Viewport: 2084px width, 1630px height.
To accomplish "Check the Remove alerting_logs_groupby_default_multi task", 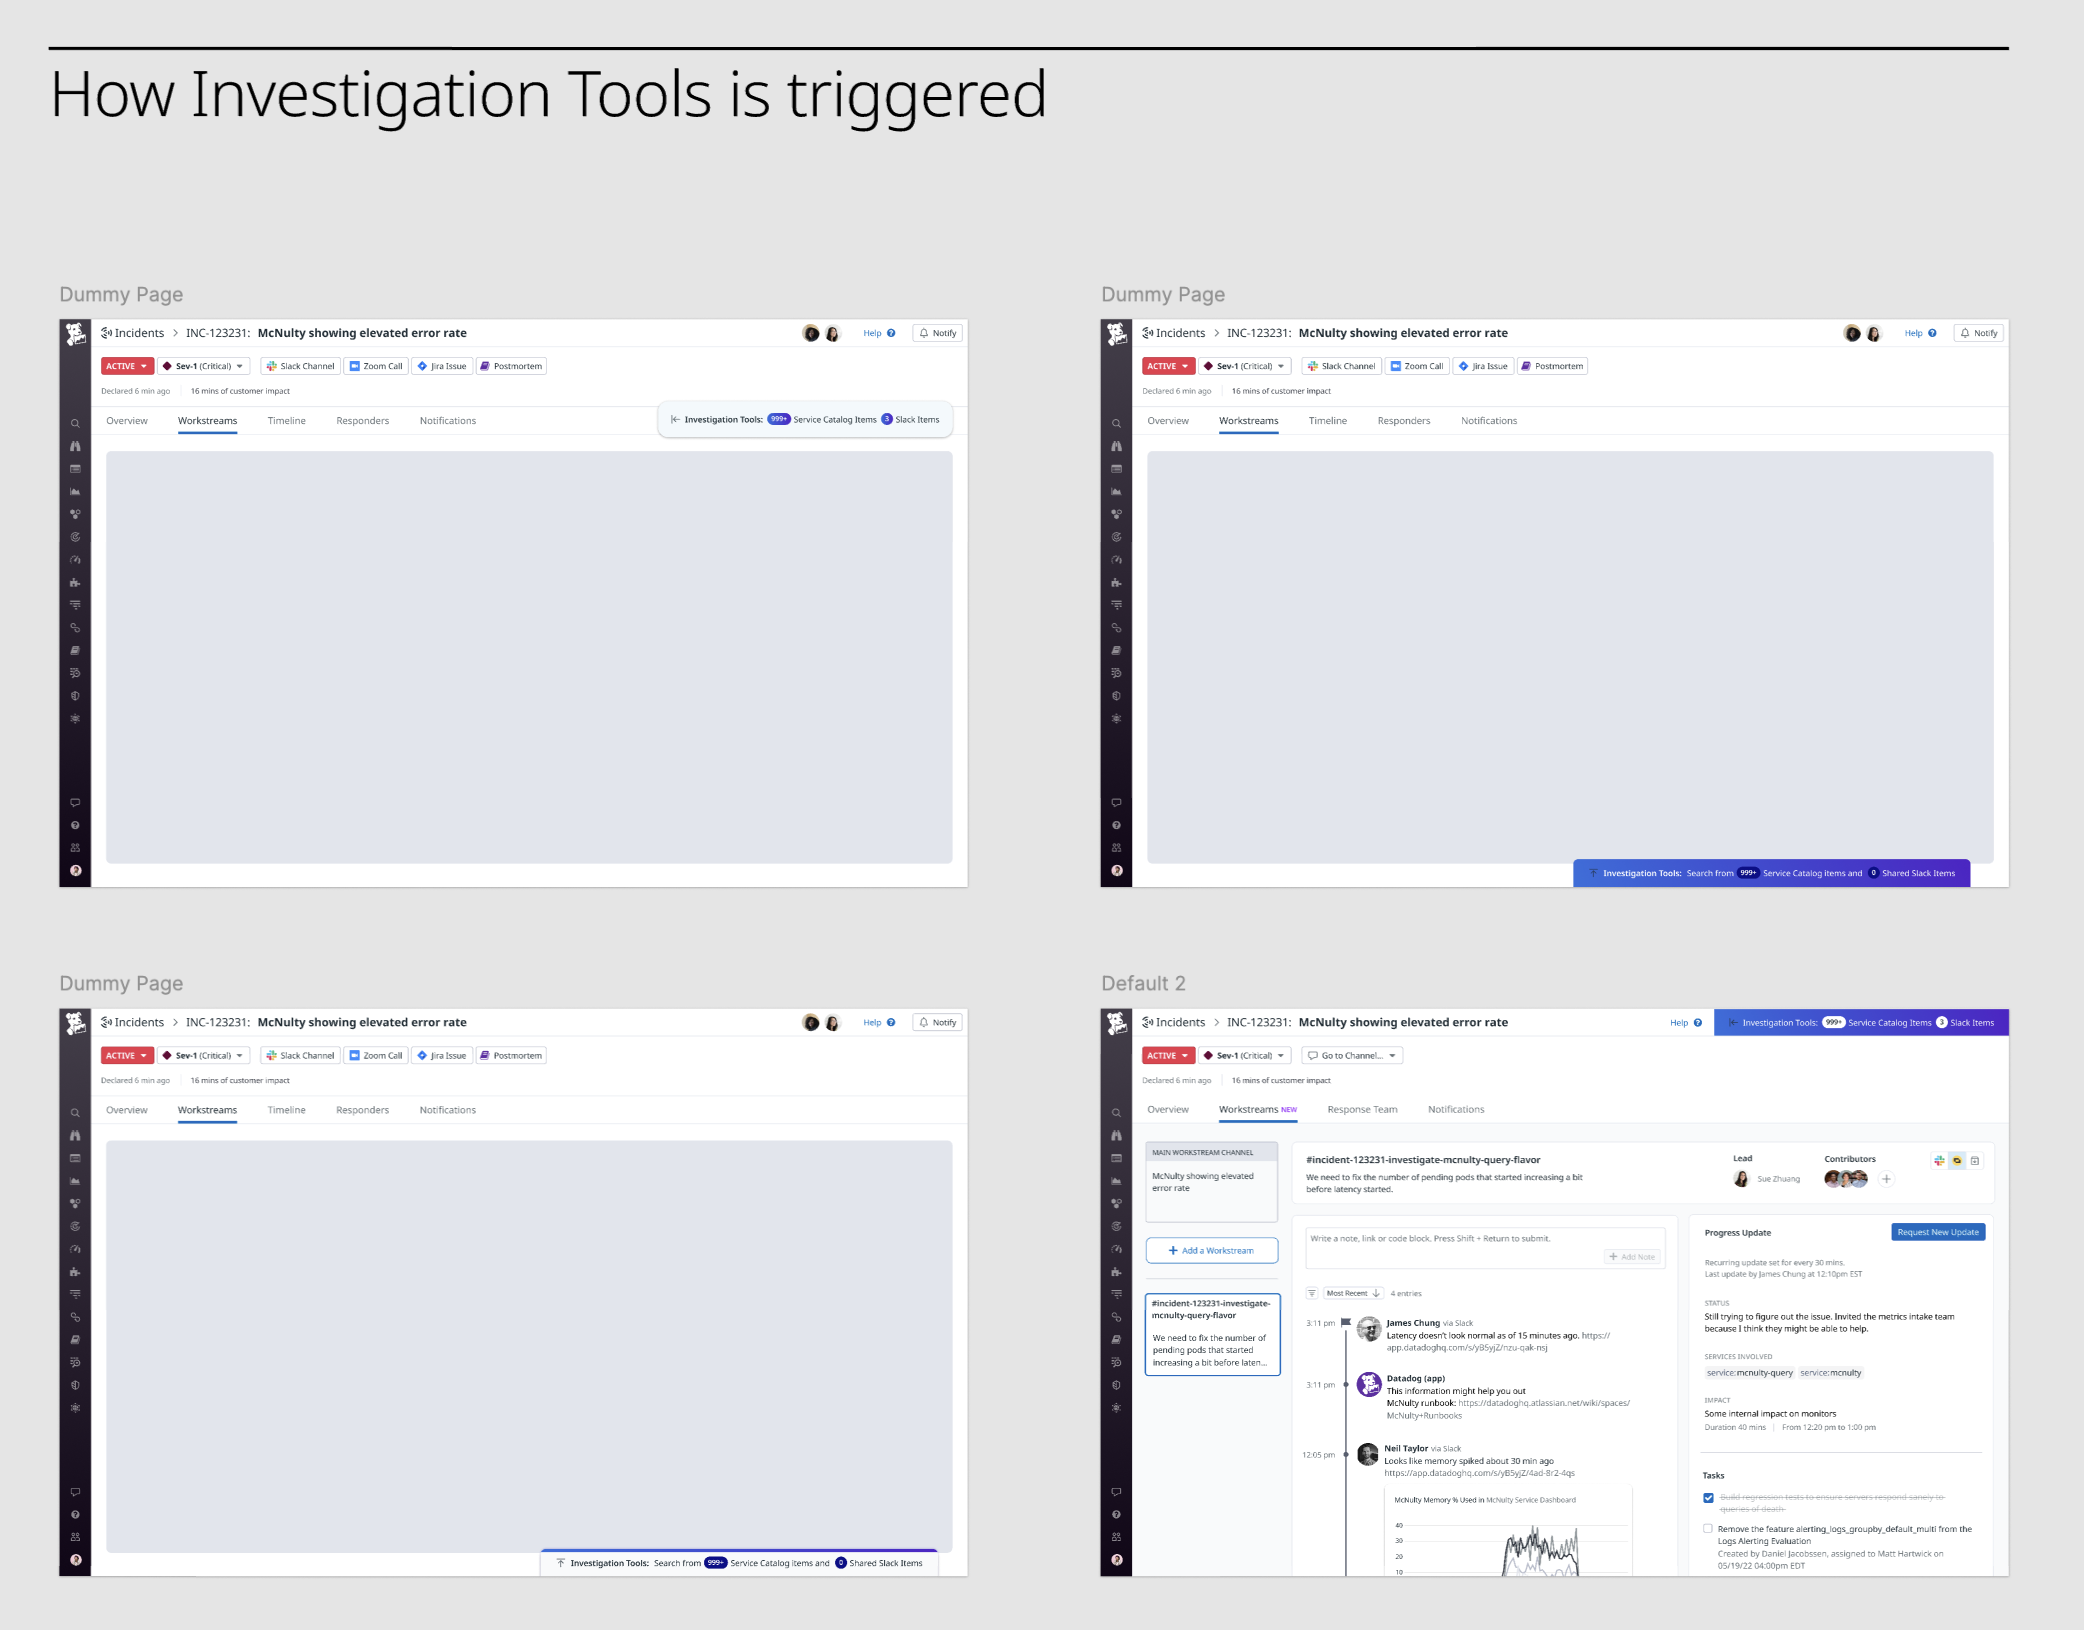I will click(x=1708, y=1529).
